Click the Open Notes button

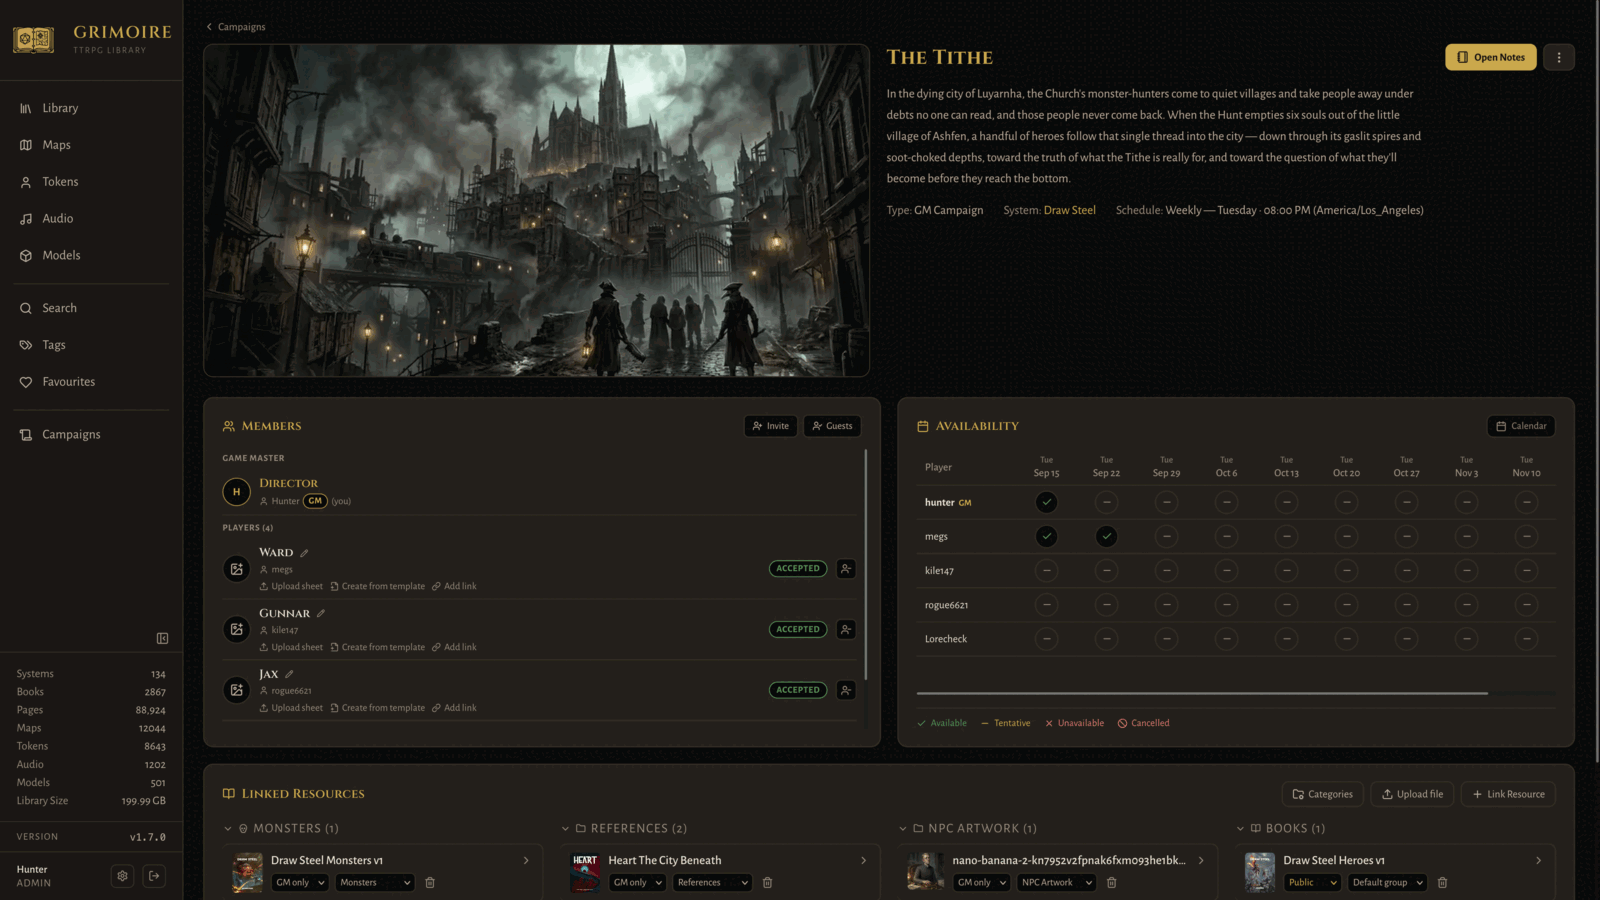click(1490, 57)
